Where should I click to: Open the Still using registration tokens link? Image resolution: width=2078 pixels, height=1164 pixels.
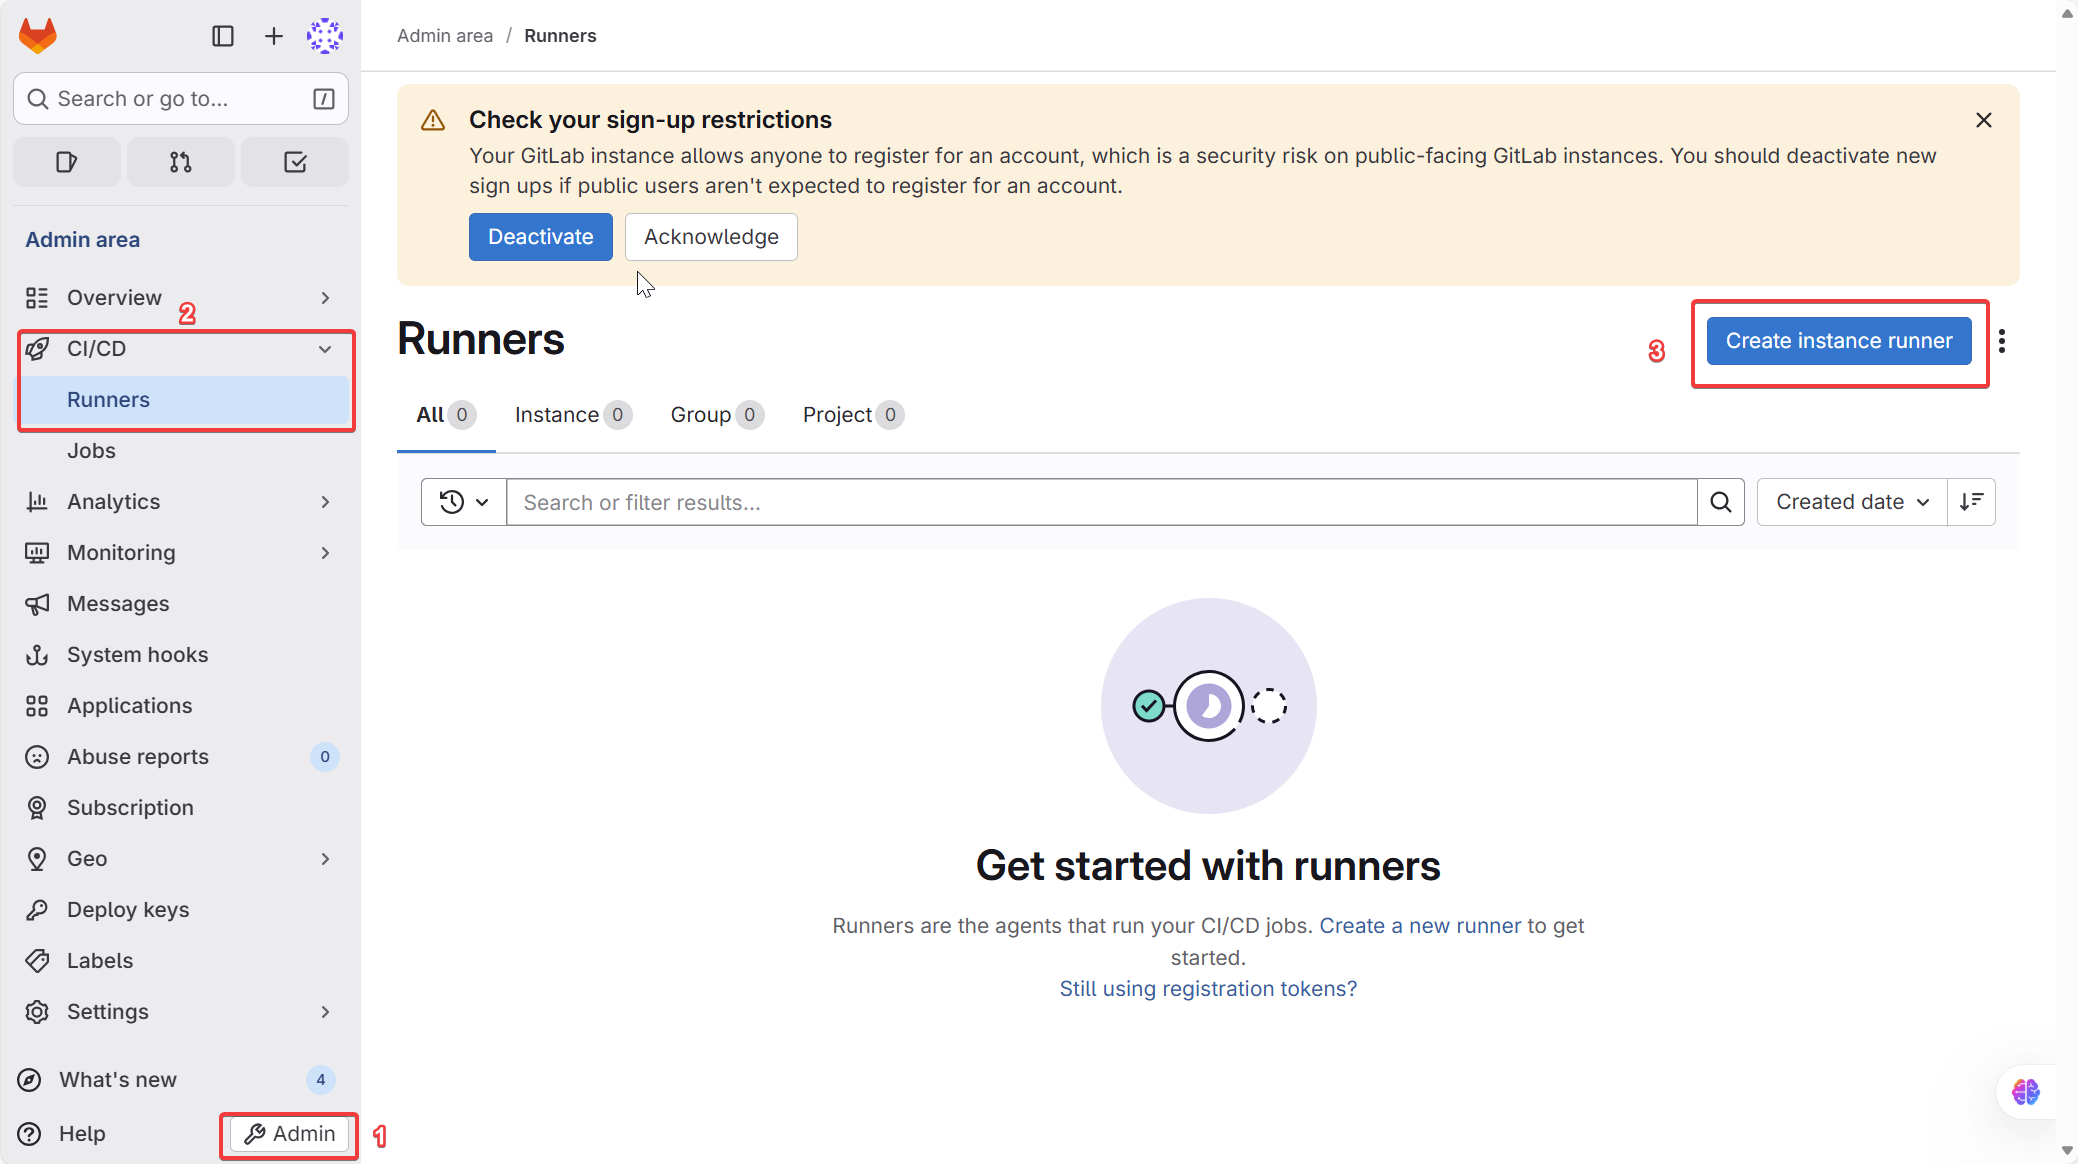(1207, 988)
